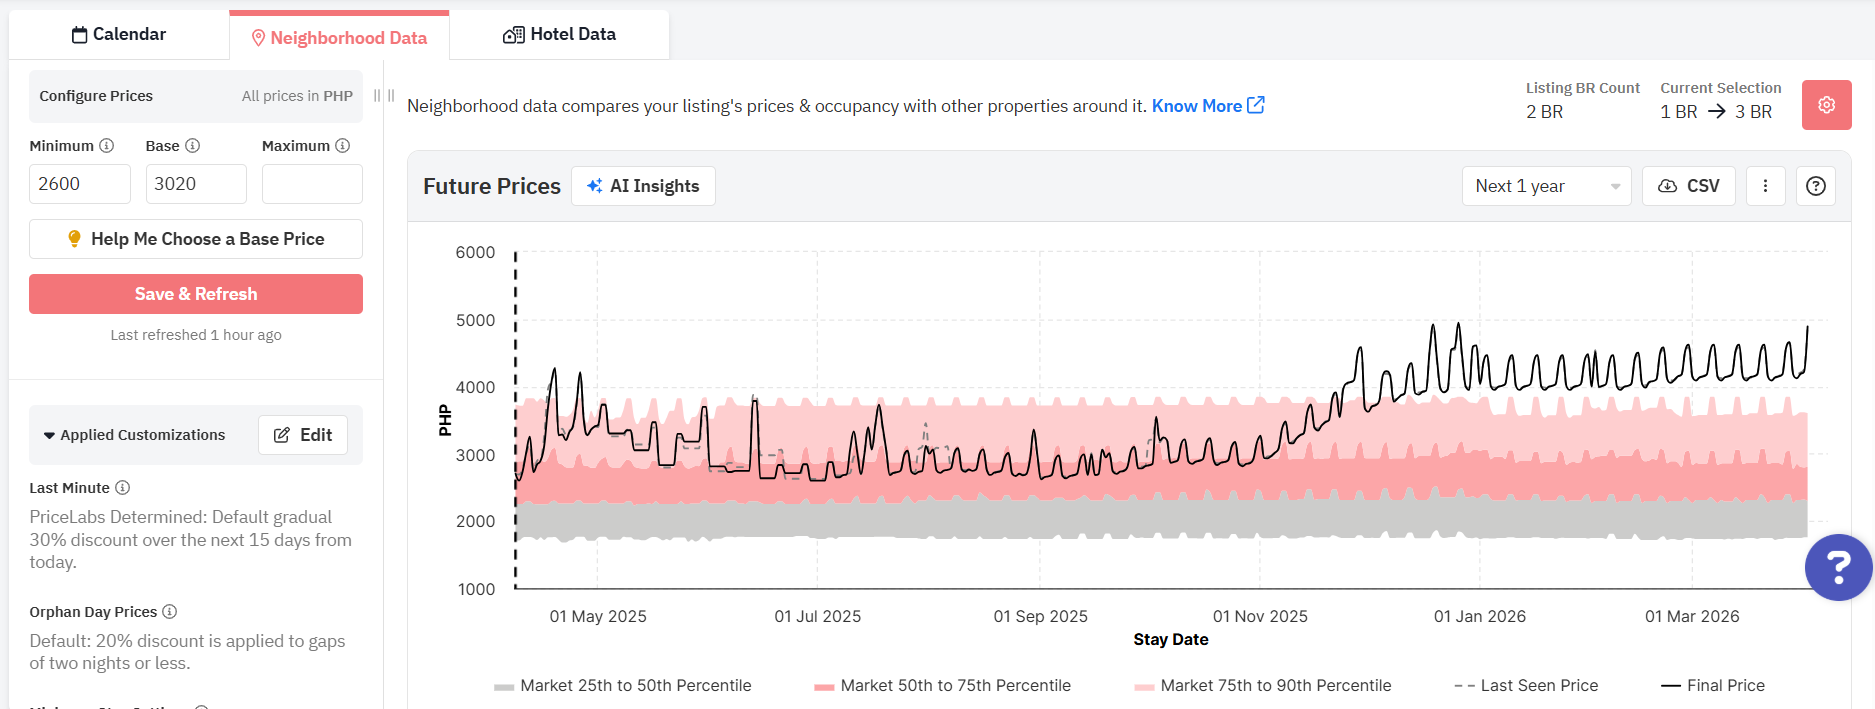Click the Last Minute info icon
The width and height of the screenshot is (1875, 709).
pos(123,488)
